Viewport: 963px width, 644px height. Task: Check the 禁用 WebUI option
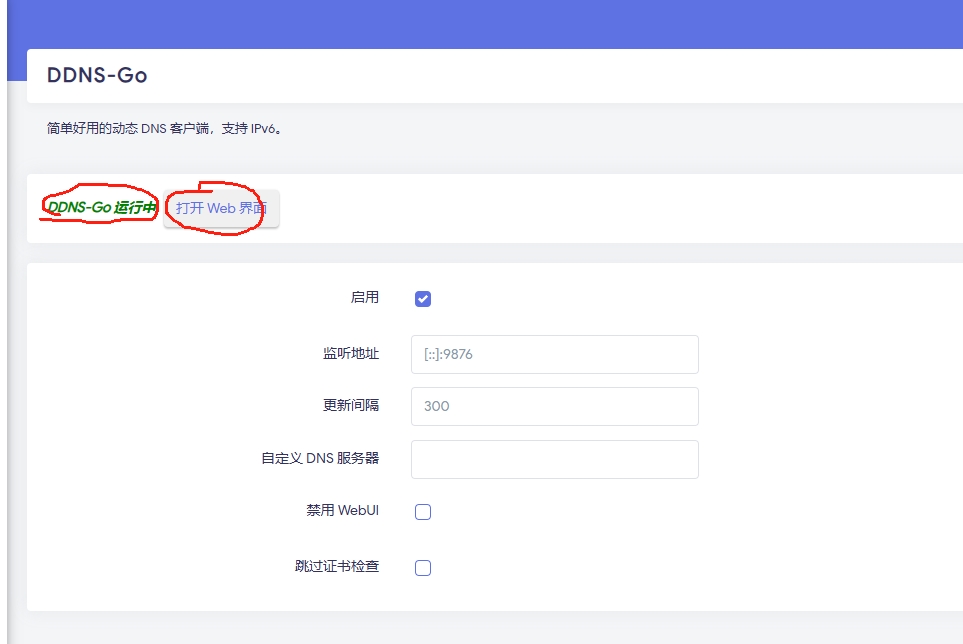tap(423, 511)
